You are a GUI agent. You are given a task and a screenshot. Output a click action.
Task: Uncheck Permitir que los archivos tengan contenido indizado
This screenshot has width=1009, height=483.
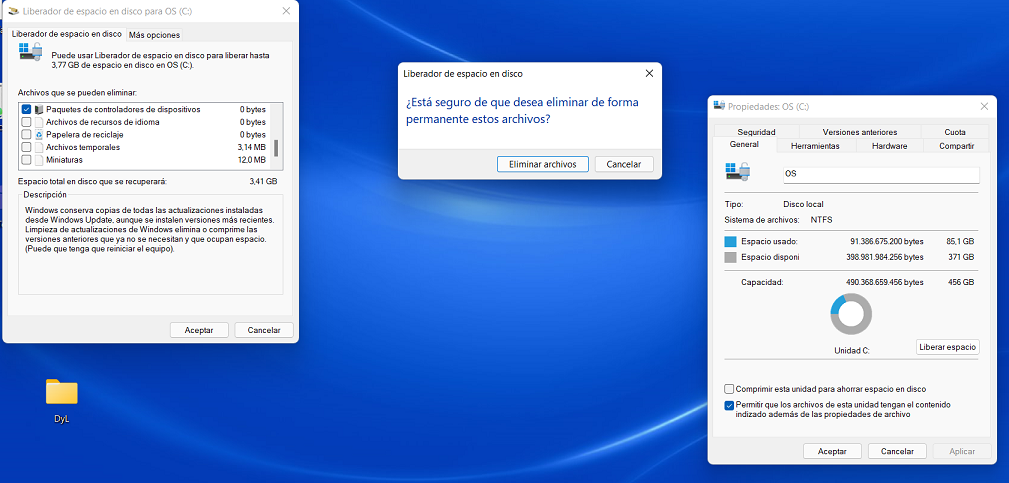(x=729, y=405)
